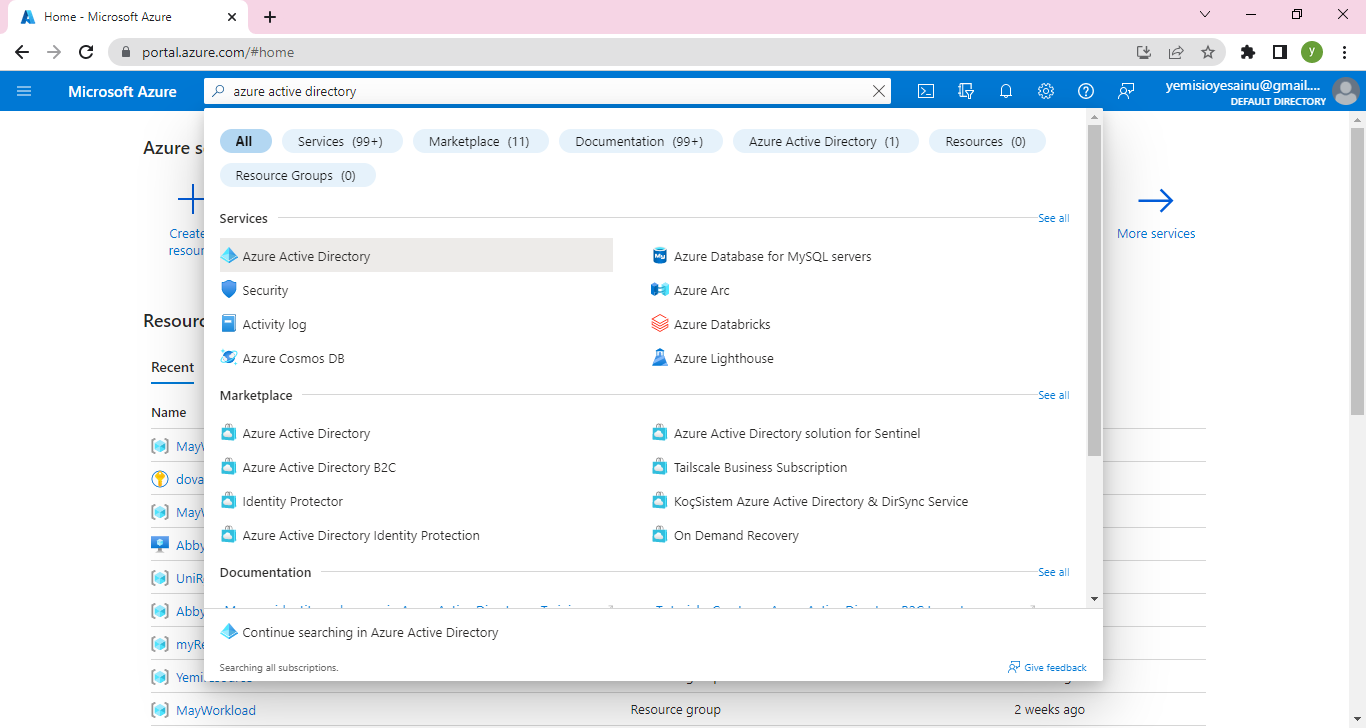Screen dimensions: 1366x728
Task: Open Azure Active Directory service result
Action: (306, 256)
